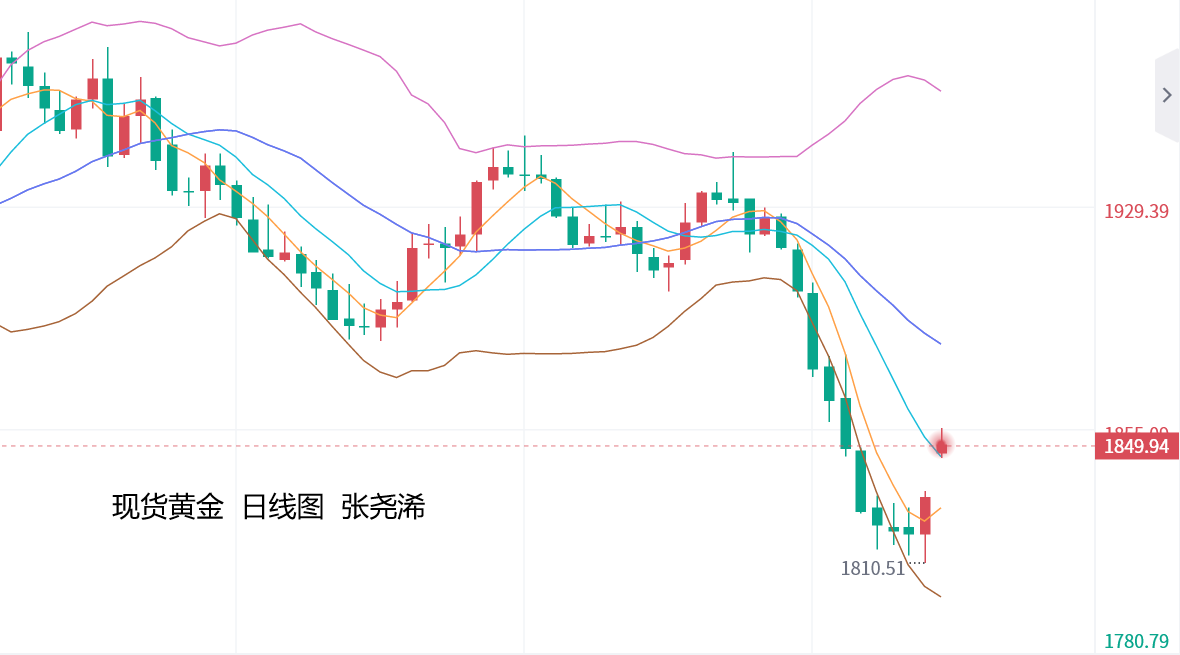Select the small green candle left of last red candle
This screenshot has width=1180, height=655.
point(909,531)
